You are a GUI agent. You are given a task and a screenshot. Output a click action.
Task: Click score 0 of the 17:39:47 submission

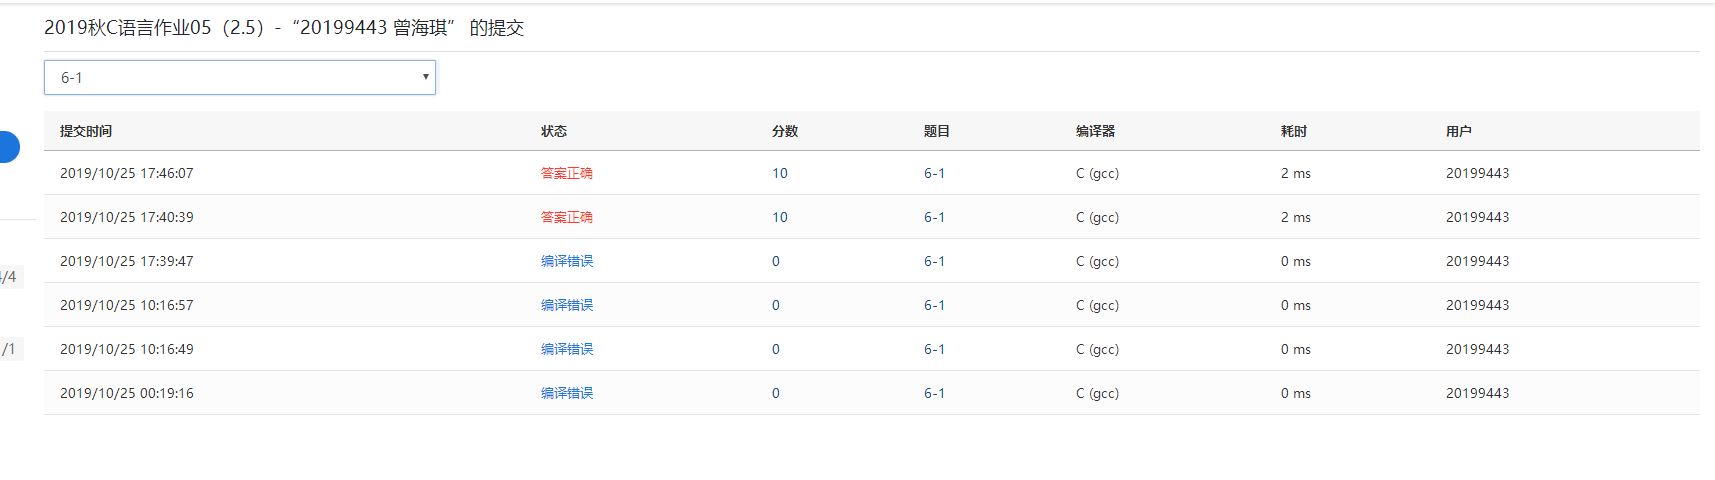[x=775, y=261]
